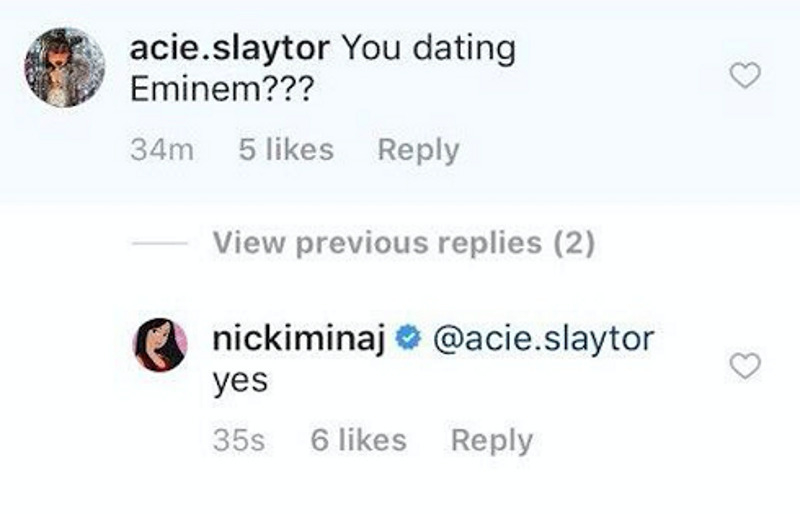
Task: Reply to acie.slaytor's comment
Action: point(418,150)
